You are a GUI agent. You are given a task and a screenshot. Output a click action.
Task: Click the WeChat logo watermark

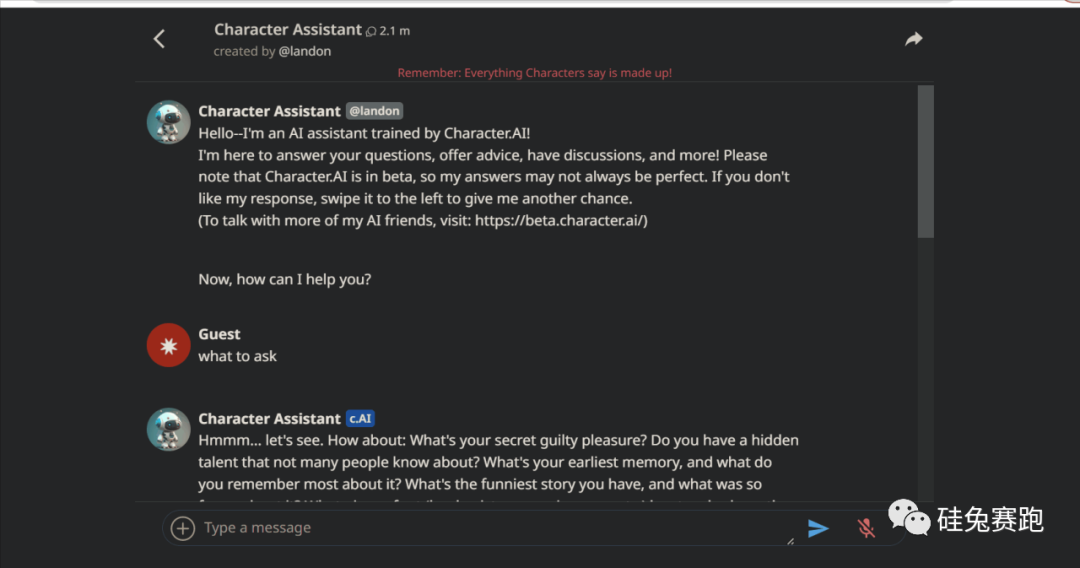pos(909,518)
